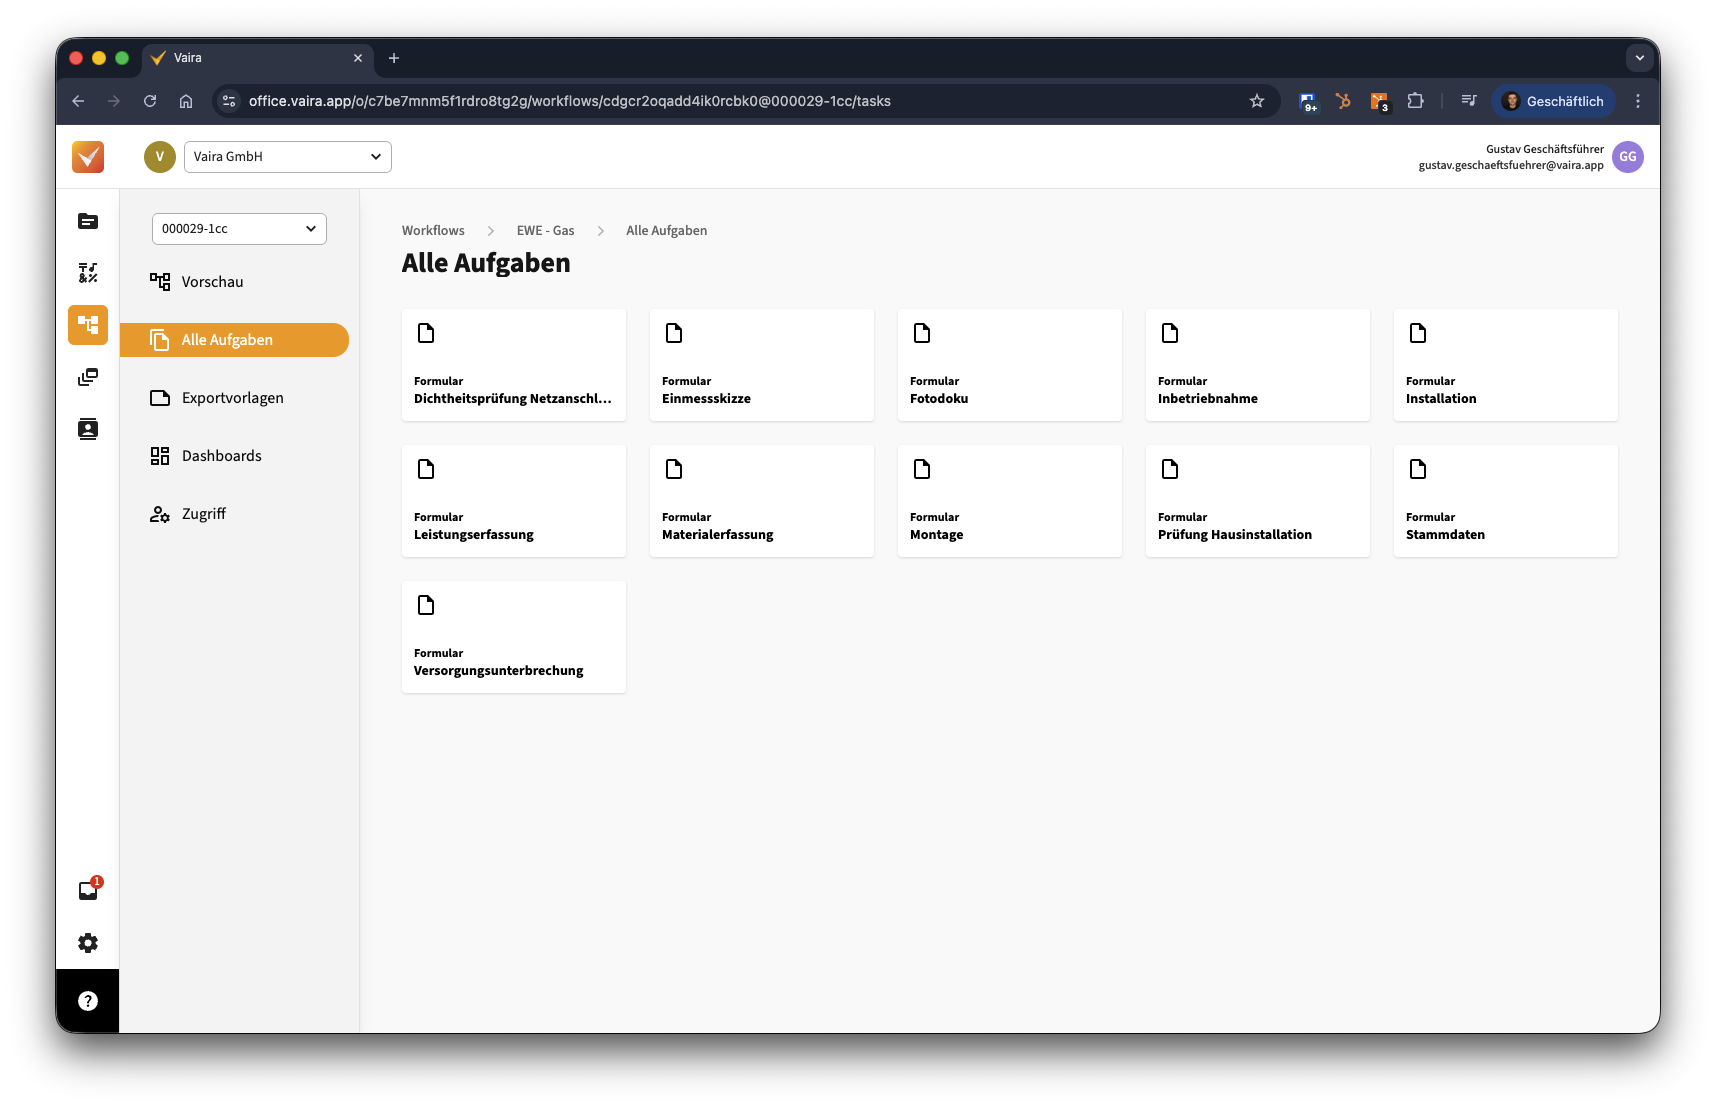Open Exportvorlagen in the sidebar menu
Viewport: 1716px width, 1107px height.
coord(232,398)
